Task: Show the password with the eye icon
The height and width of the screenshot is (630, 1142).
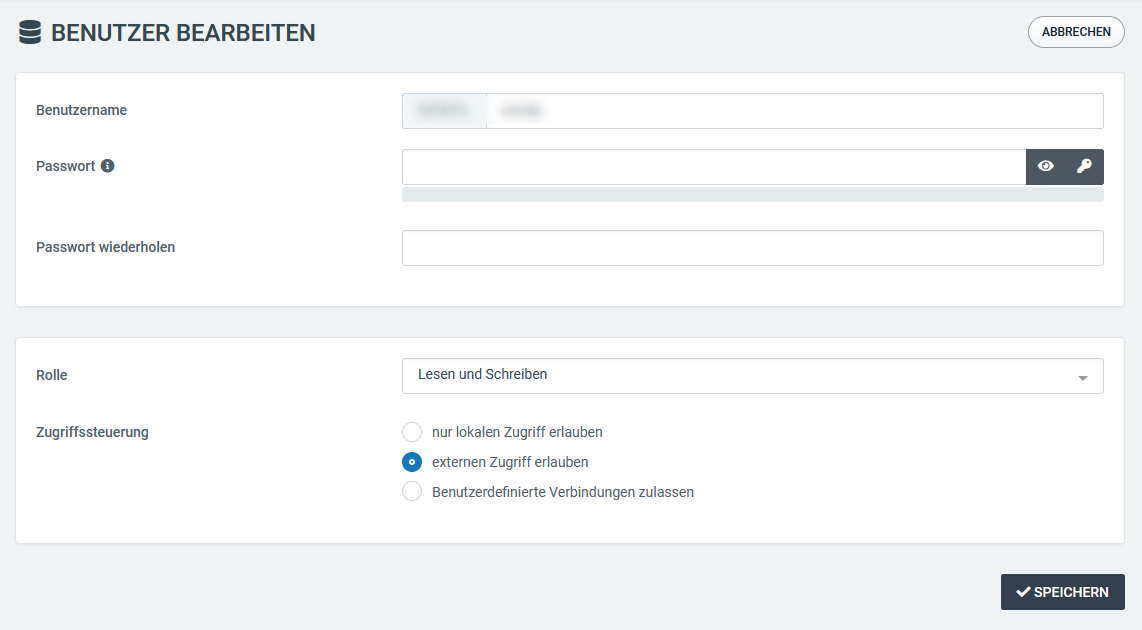Action: (x=1046, y=167)
